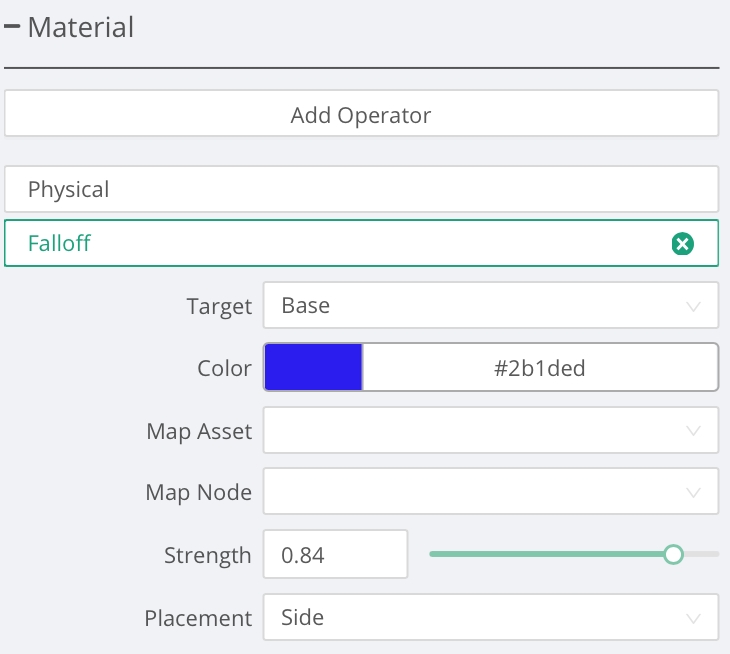The width and height of the screenshot is (730, 654).
Task: Click the grey unfilled end of Strength slider
Action: tap(702, 554)
